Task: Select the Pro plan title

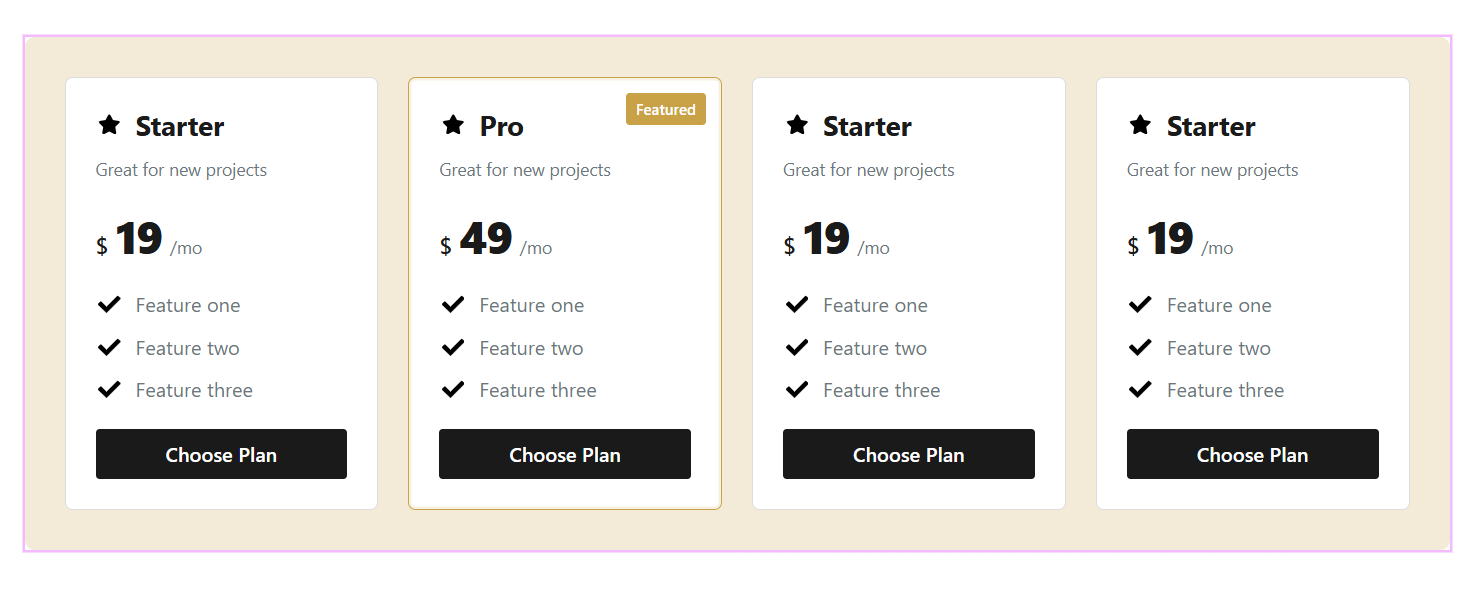Action: (x=501, y=127)
